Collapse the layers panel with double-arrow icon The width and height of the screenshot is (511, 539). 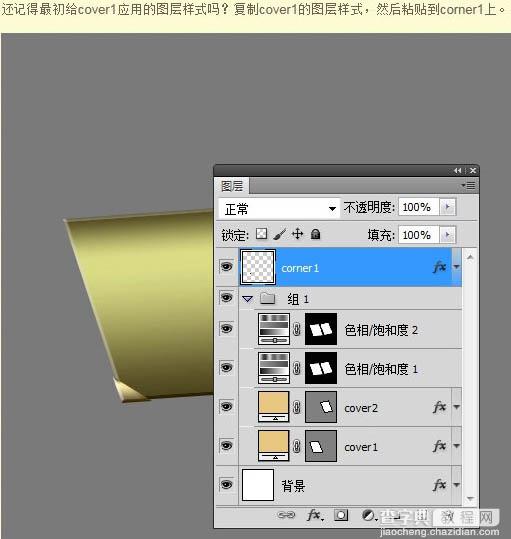coord(457,170)
